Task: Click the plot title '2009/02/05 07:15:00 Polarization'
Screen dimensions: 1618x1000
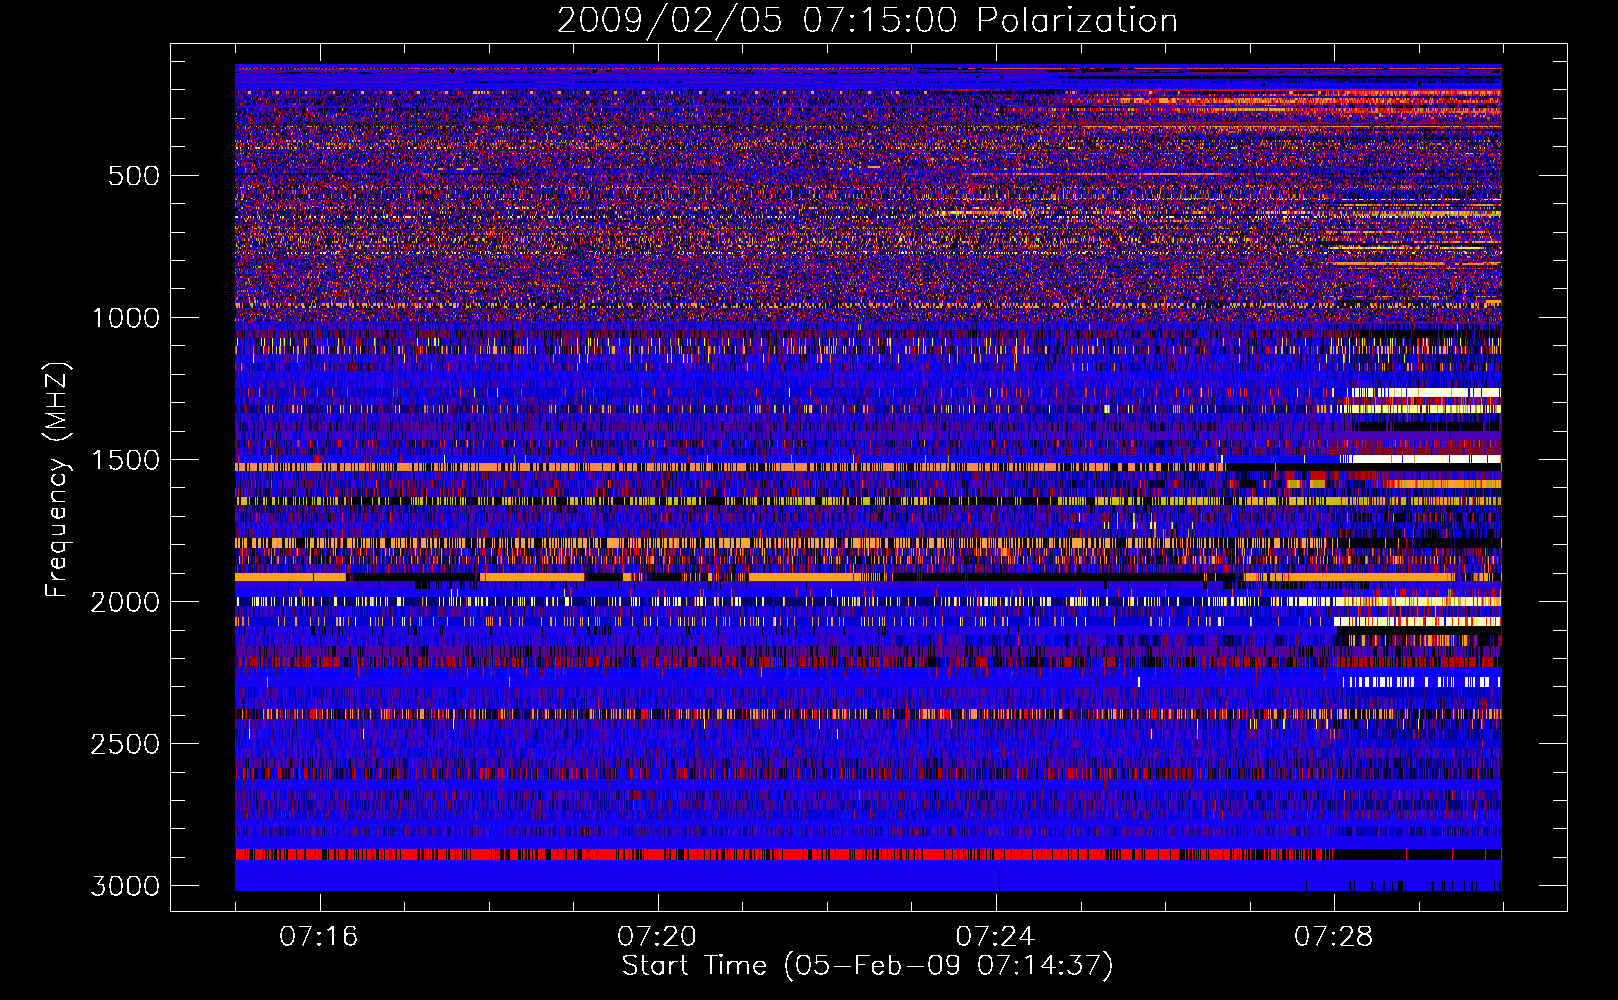Action: tap(867, 20)
